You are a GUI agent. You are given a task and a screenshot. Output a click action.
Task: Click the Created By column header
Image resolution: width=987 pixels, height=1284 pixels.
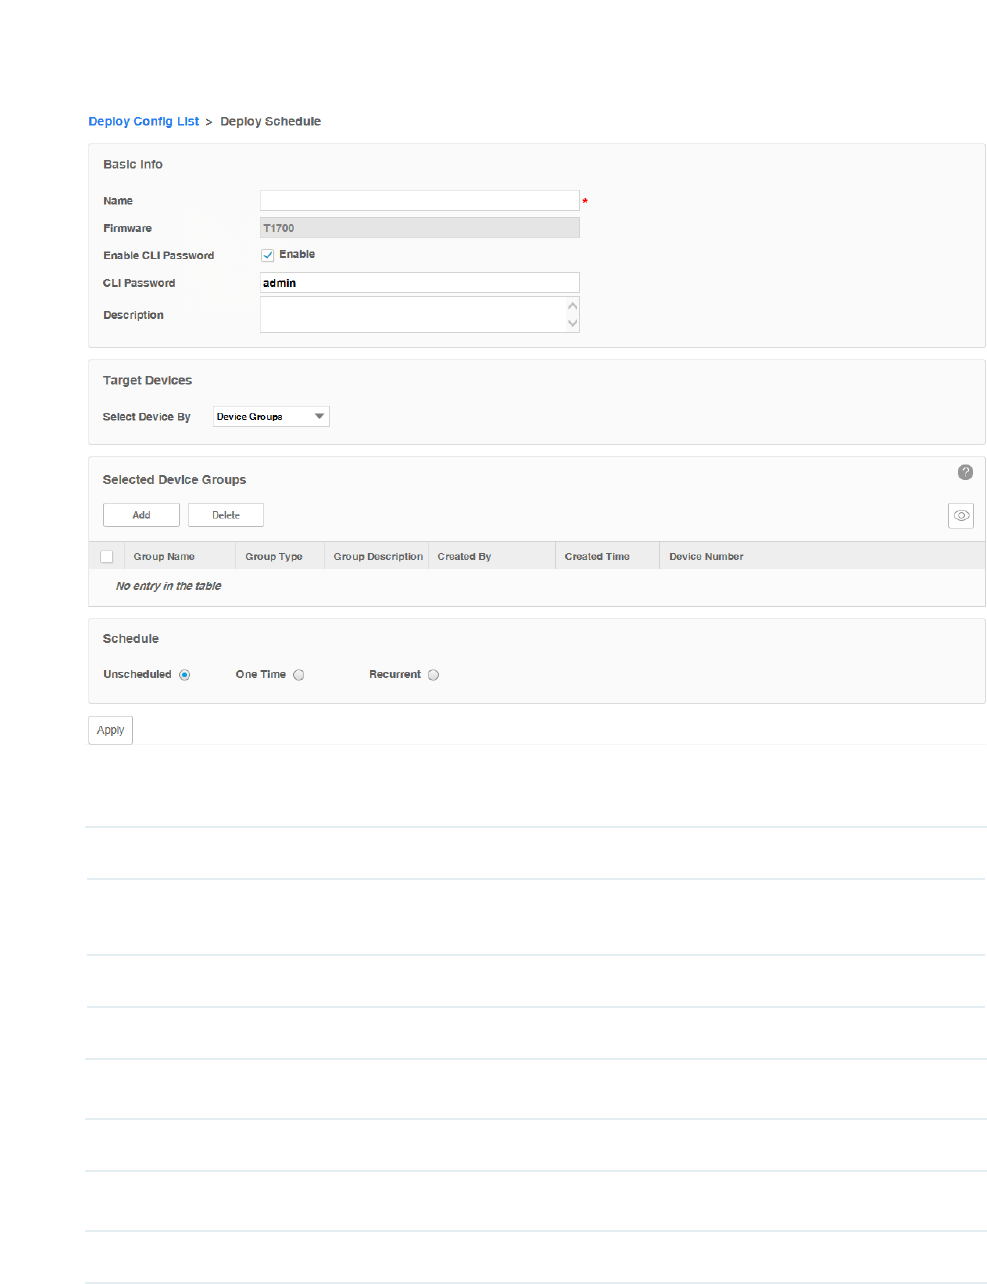[464, 557]
